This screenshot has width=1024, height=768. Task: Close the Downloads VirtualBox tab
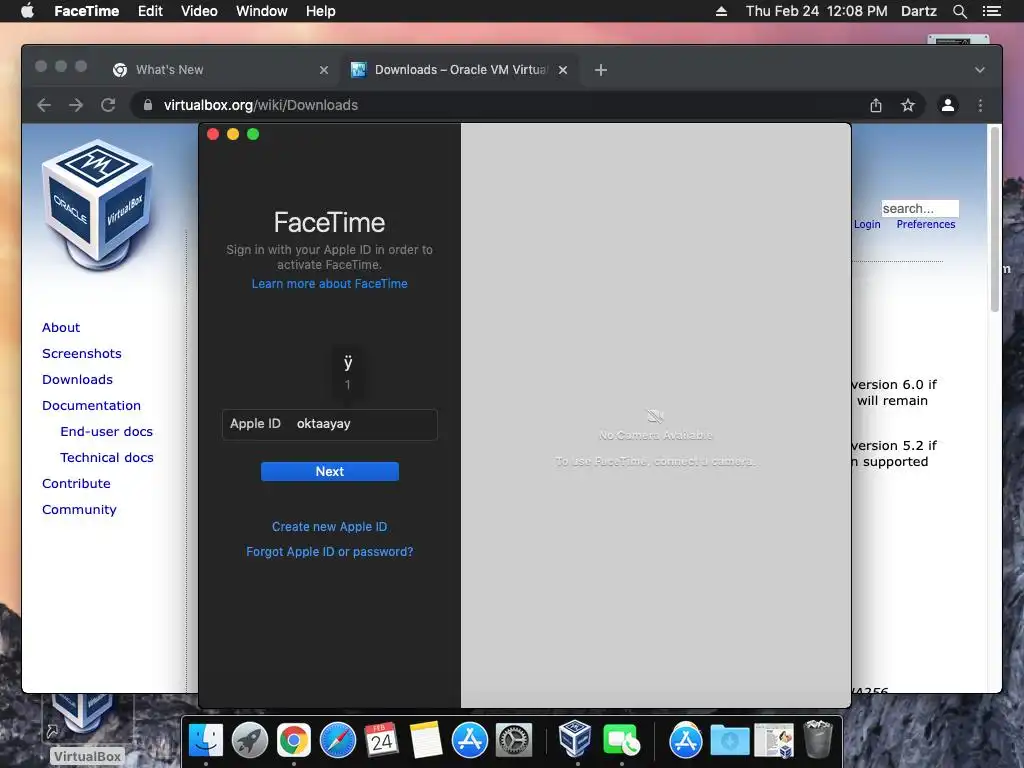point(563,70)
